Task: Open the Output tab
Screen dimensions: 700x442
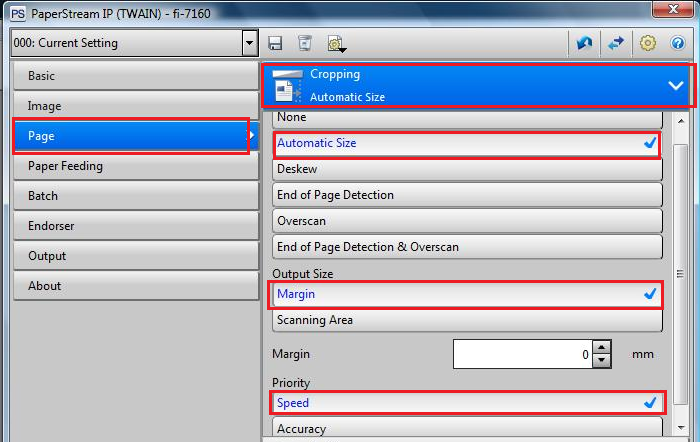Action: (136, 256)
